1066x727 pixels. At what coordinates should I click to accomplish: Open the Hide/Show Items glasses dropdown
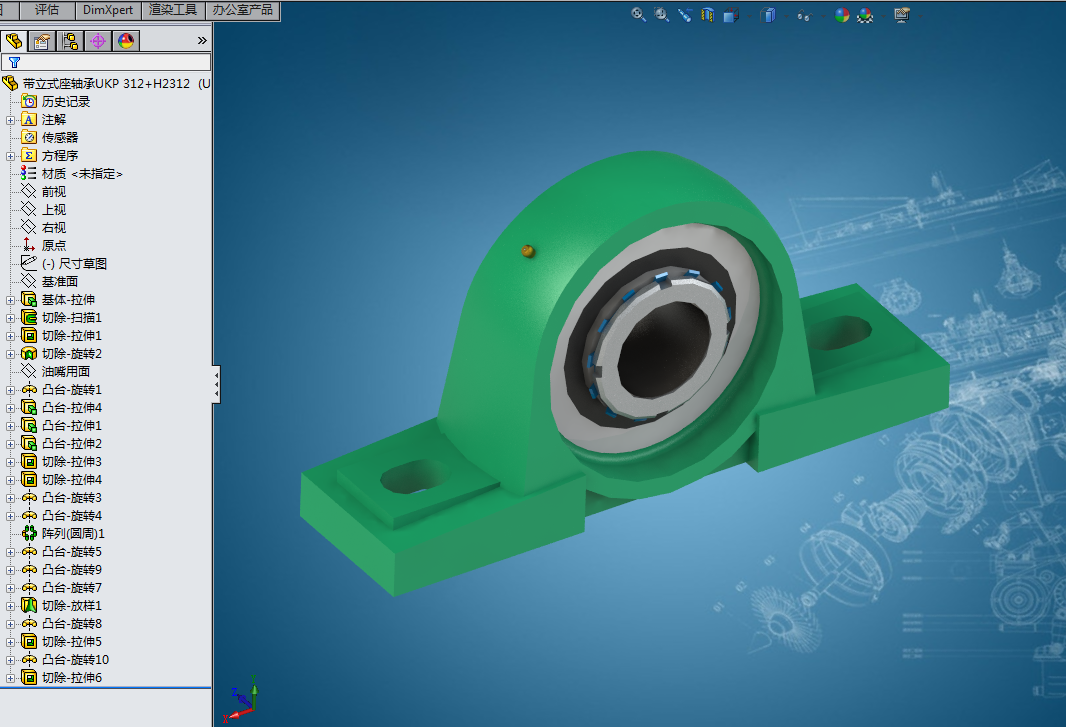pos(804,16)
